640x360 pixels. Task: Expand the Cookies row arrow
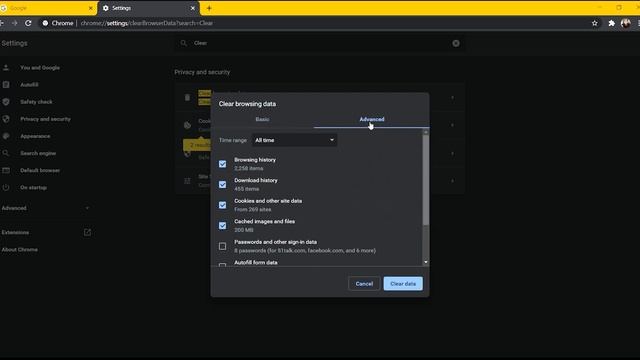[452, 125]
